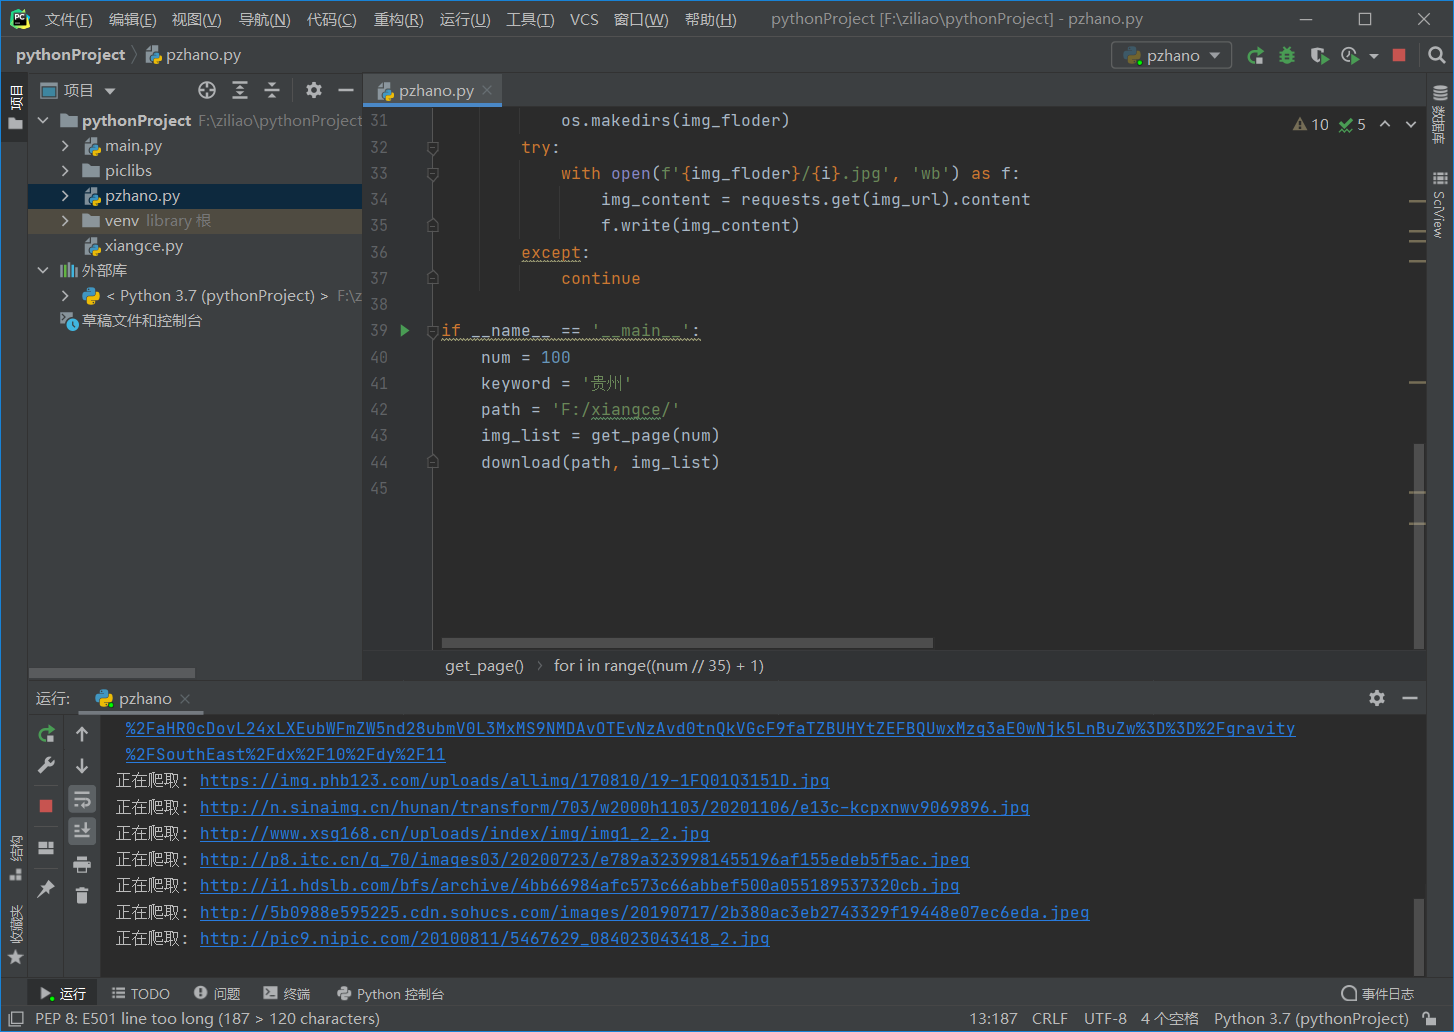This screenshot has width=1454, height=1032.
Task: Expand the venv library root folder
Action: 65,221
